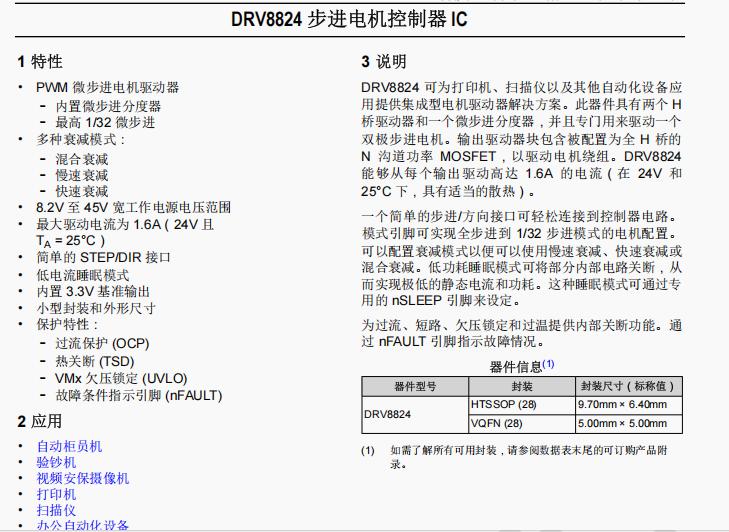This screenshot has height=532, width=729.
Task: Open the 自动柜员机 application link
Action: click(x=69, y=446)
